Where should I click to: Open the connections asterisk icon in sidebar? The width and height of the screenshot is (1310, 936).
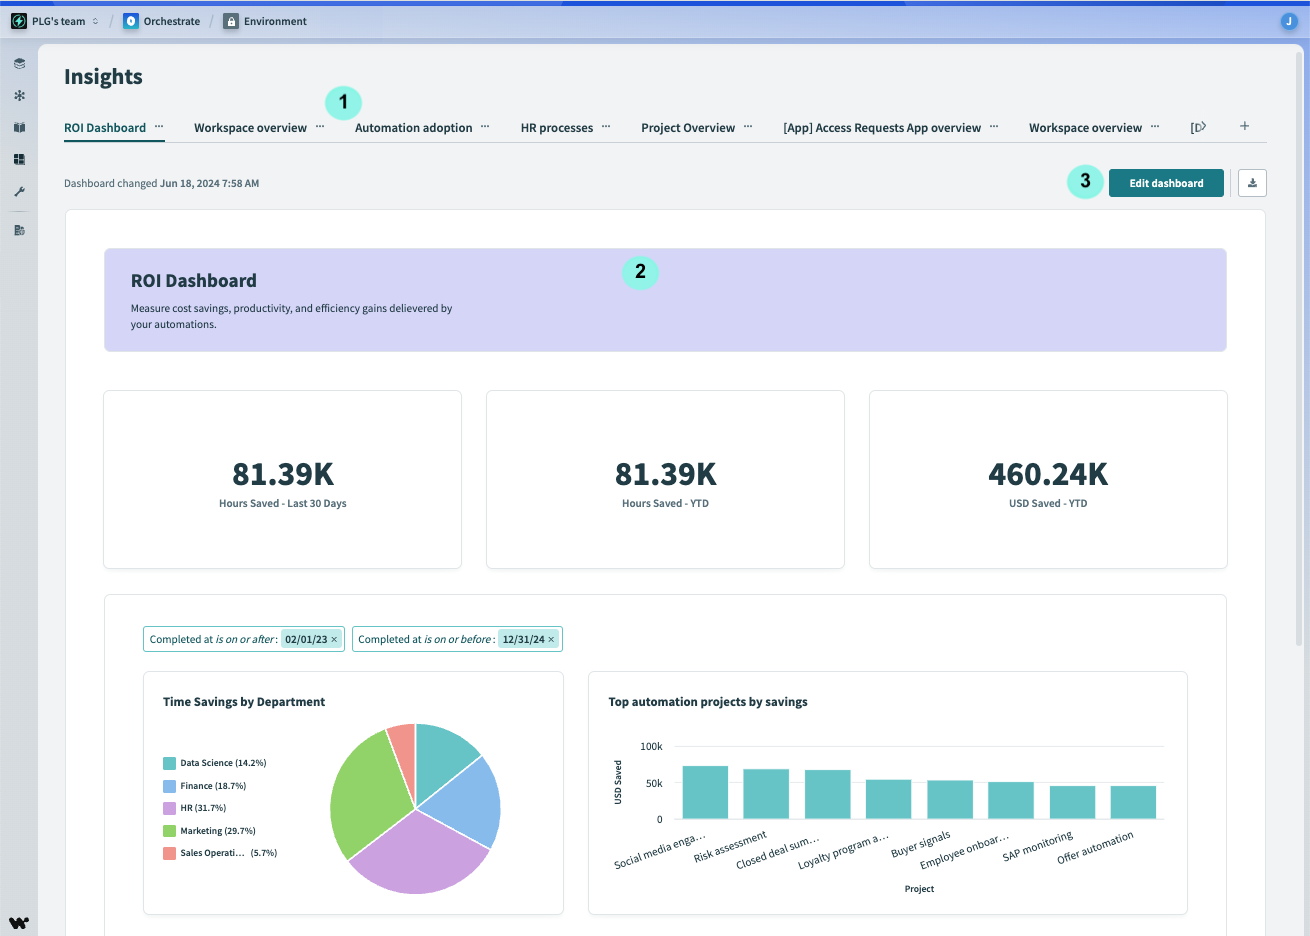pos(19,96)
